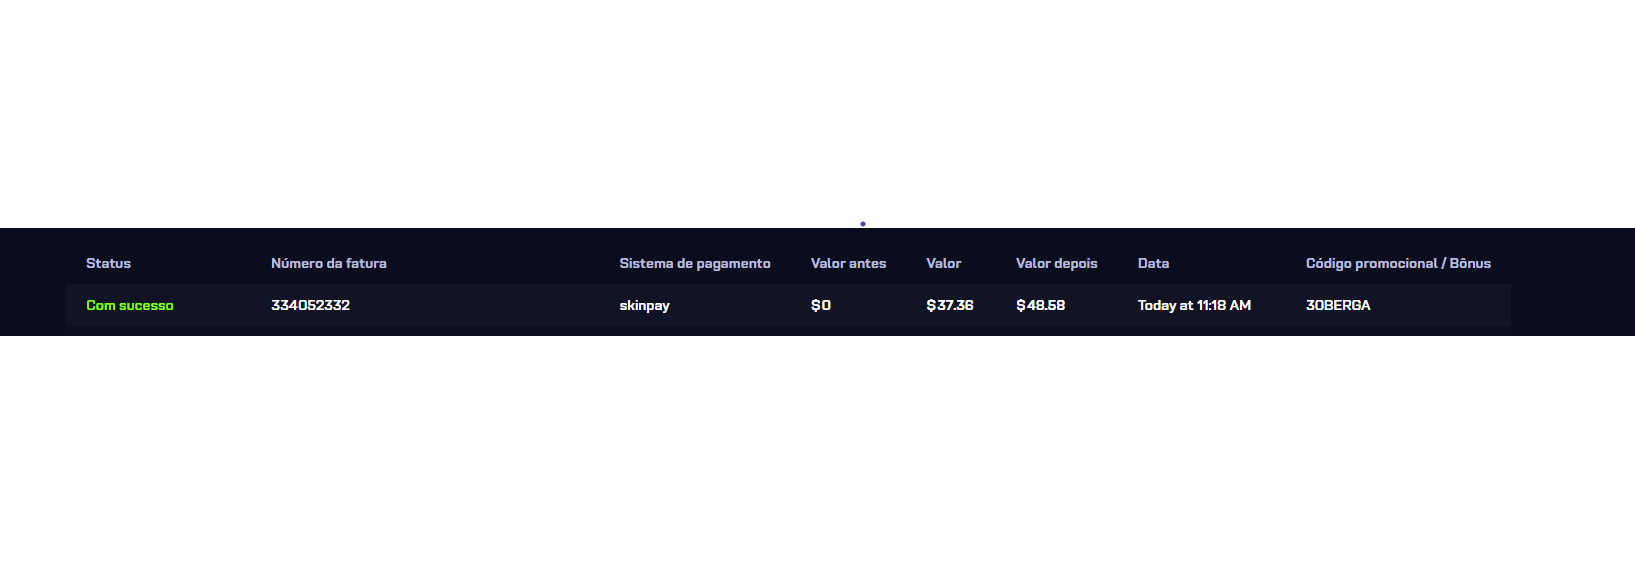The height and width of the screenshot is (564, 1635).
Task: Click the $0 previous balance value
Action: pyautogui.click(x=821, y=306)
